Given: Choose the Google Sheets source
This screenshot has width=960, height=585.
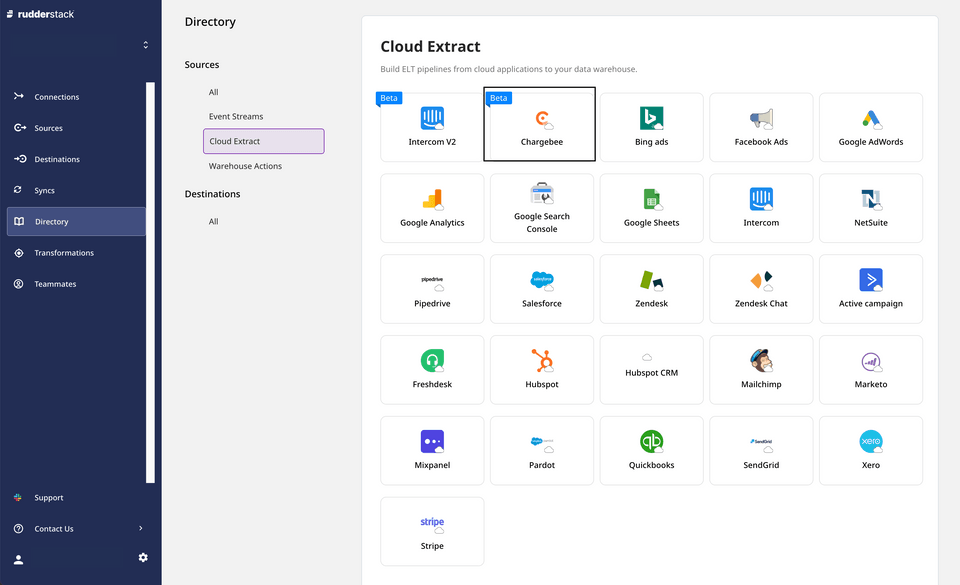Looking at the screenshot, I should (x=651, y=208).
